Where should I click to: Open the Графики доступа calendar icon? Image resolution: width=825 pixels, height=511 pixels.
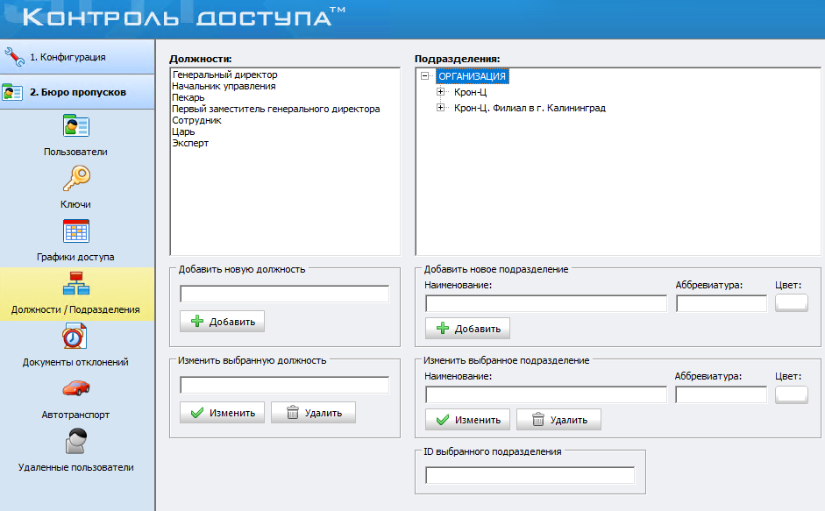tap(76, 231)
